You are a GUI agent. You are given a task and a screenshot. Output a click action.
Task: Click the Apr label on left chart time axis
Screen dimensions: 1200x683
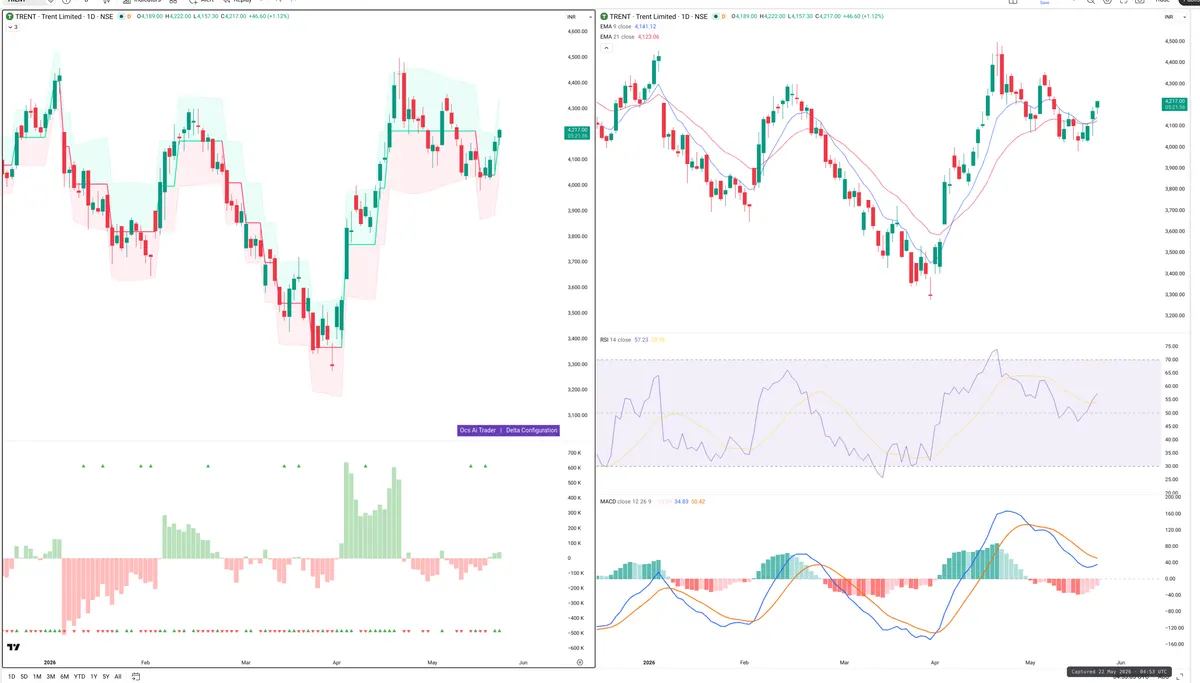(337, 662)
